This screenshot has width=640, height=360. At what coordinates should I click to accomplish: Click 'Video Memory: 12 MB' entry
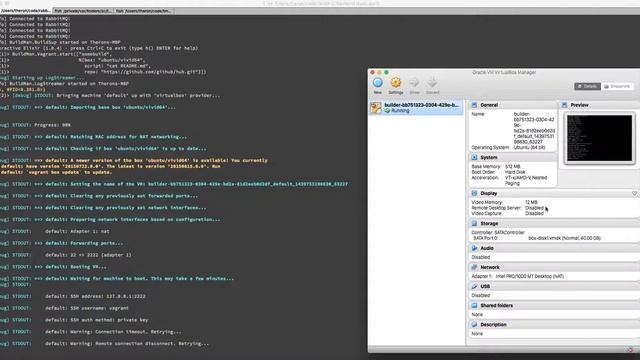[x=504, y=202]
